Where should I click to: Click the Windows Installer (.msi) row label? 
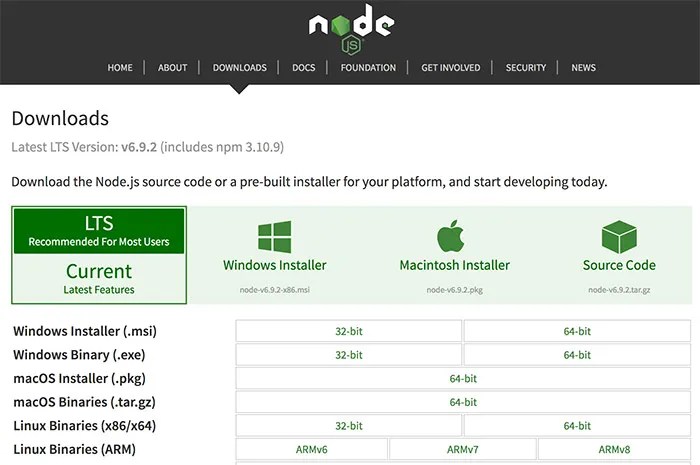pos(85,331)
